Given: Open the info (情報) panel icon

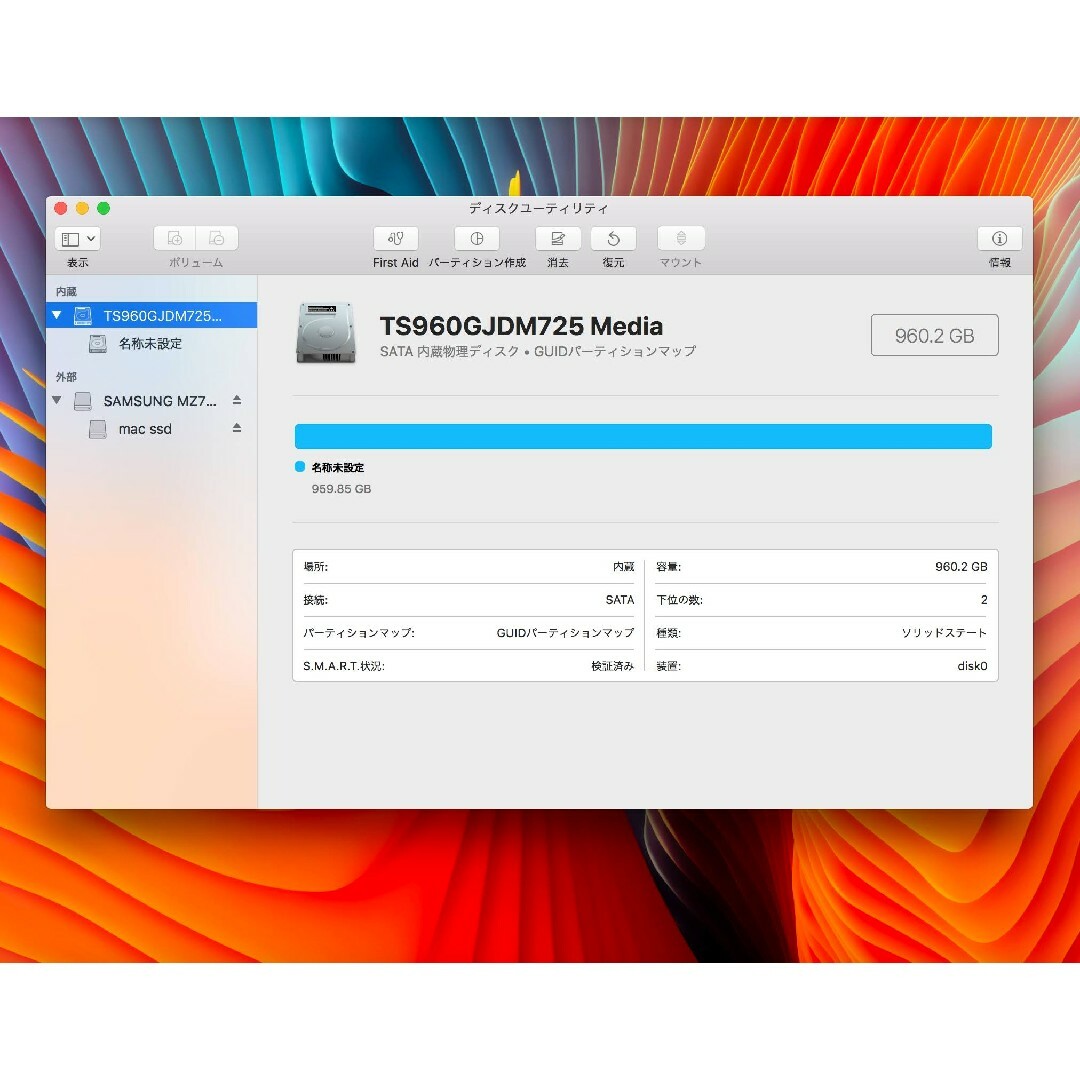Looking at the screenshot, I should point(999,239).
